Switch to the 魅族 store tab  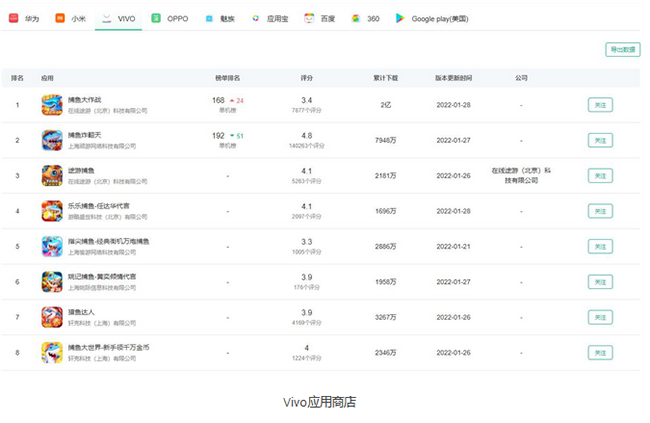220,19
